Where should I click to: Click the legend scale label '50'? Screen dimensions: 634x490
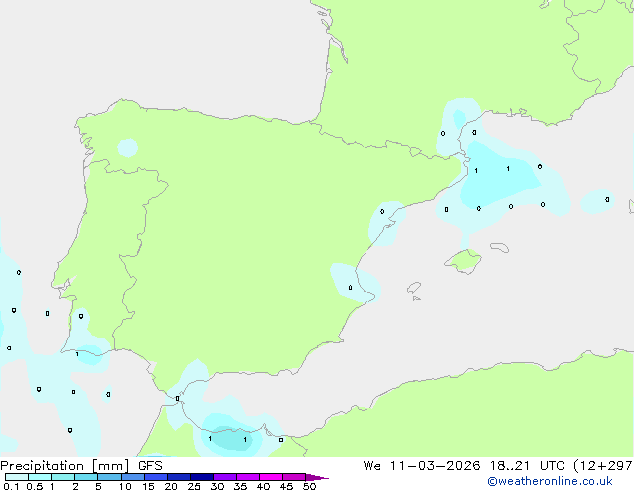[309, 486]
